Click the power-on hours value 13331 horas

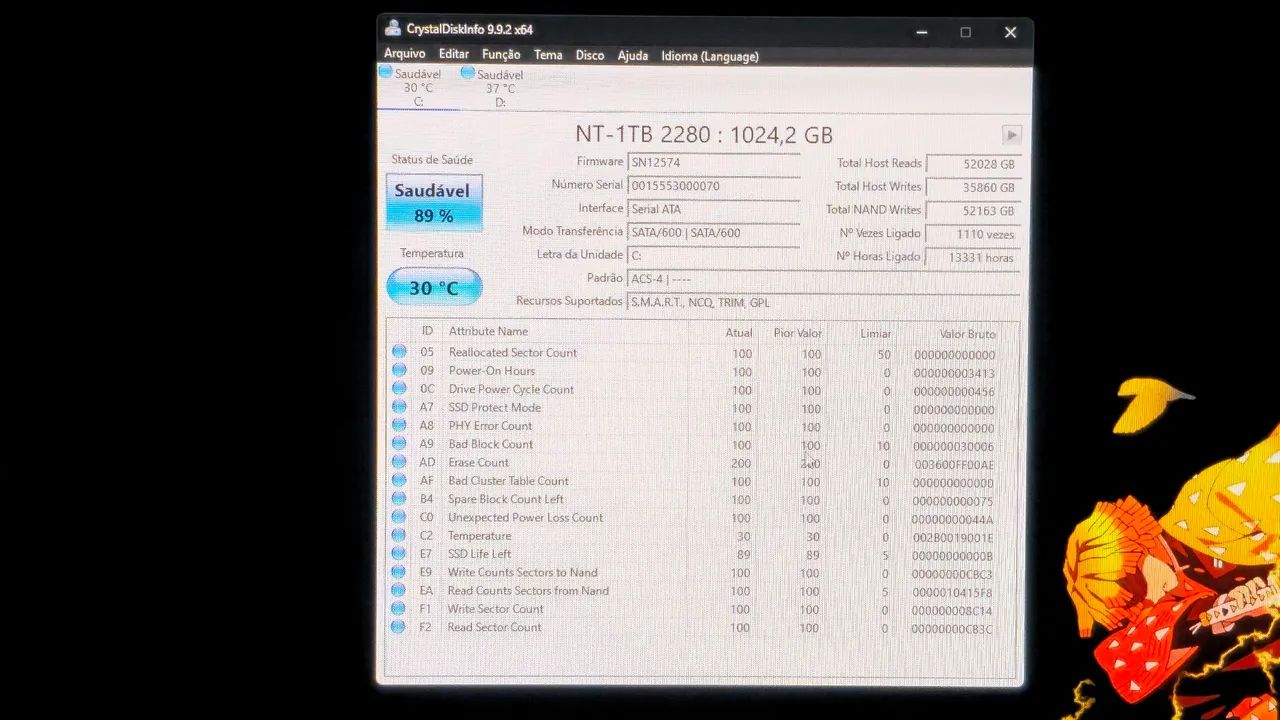pyautogui.click(x=972, y=257)
